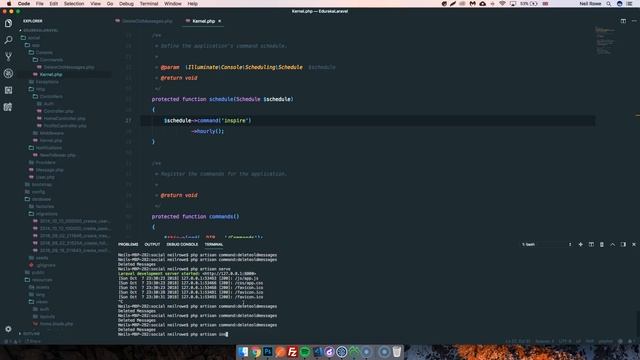The height and width of the screenshot is (360, 640).
Task: Open Controller.php in the Controllers folder
Action: pyautogui.click(x=58, y=111)
